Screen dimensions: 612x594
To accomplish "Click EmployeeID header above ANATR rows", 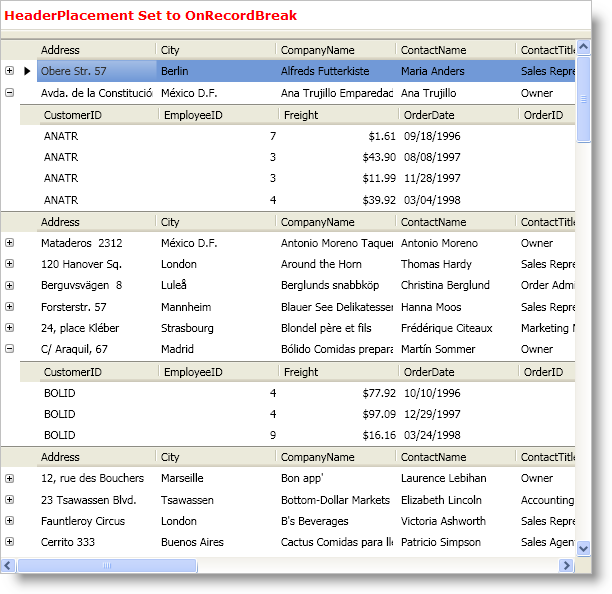I will point(219,115).
